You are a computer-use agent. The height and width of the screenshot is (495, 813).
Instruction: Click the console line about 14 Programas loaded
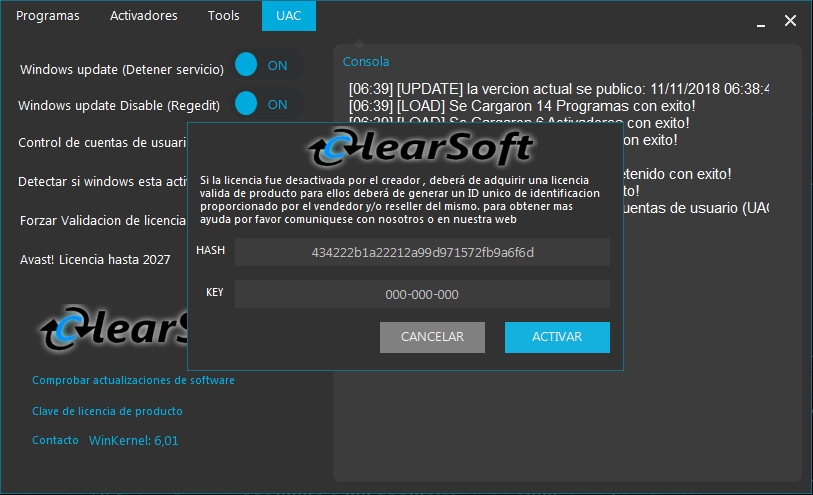coord(522,106)
